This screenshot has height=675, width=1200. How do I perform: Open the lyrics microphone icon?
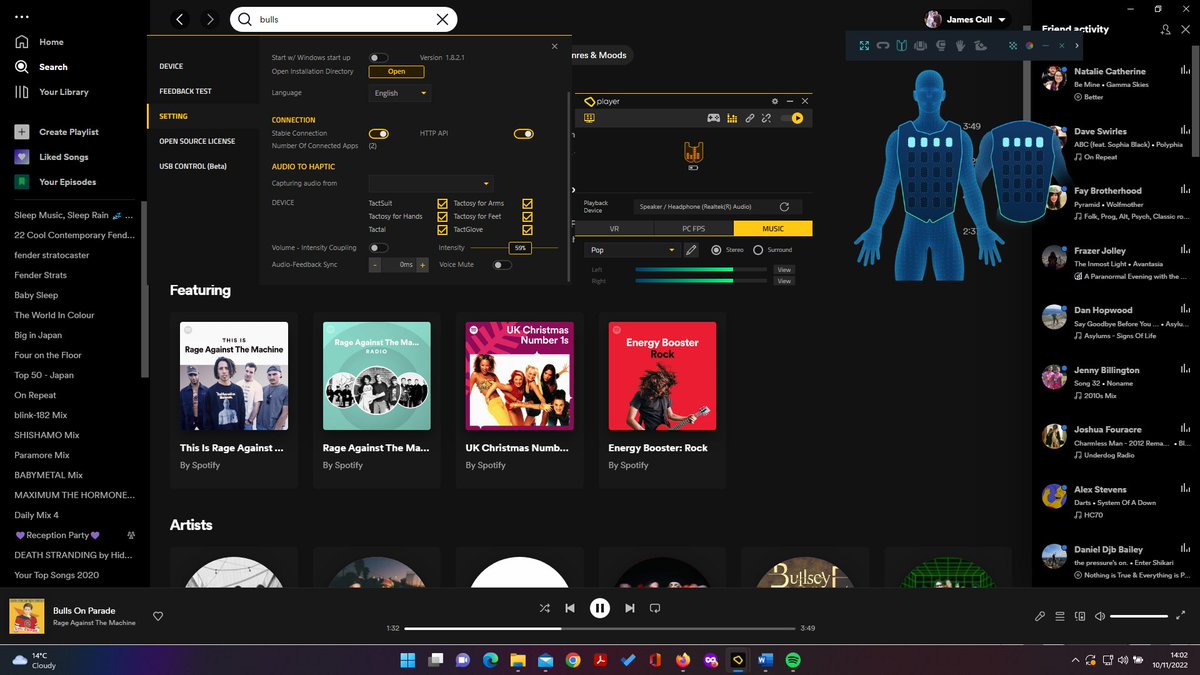coord(1040,616)
